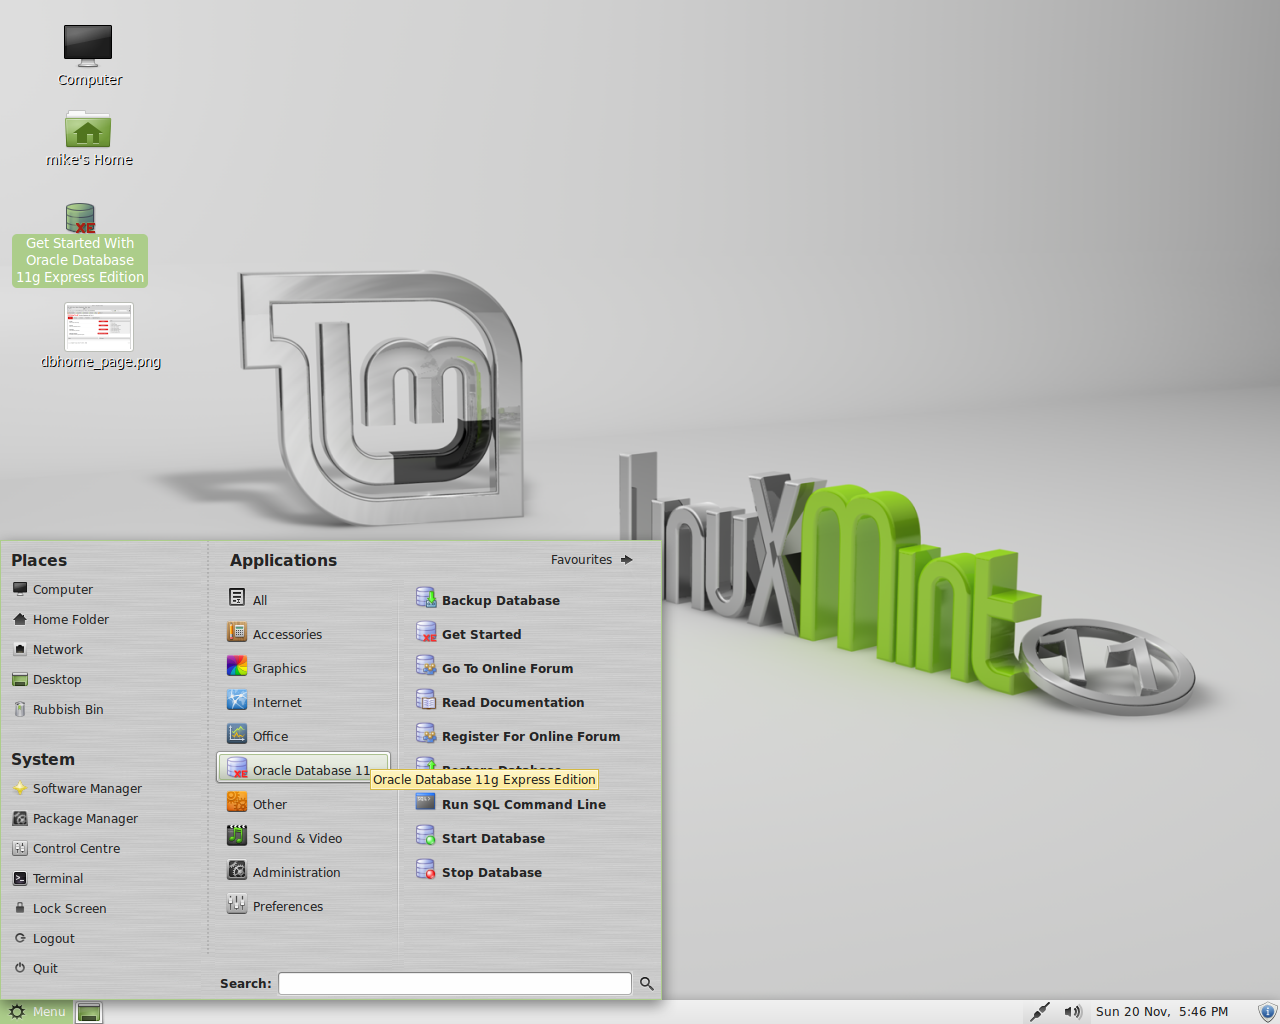
Task: Show All applications category
Action: click(248, 600)
